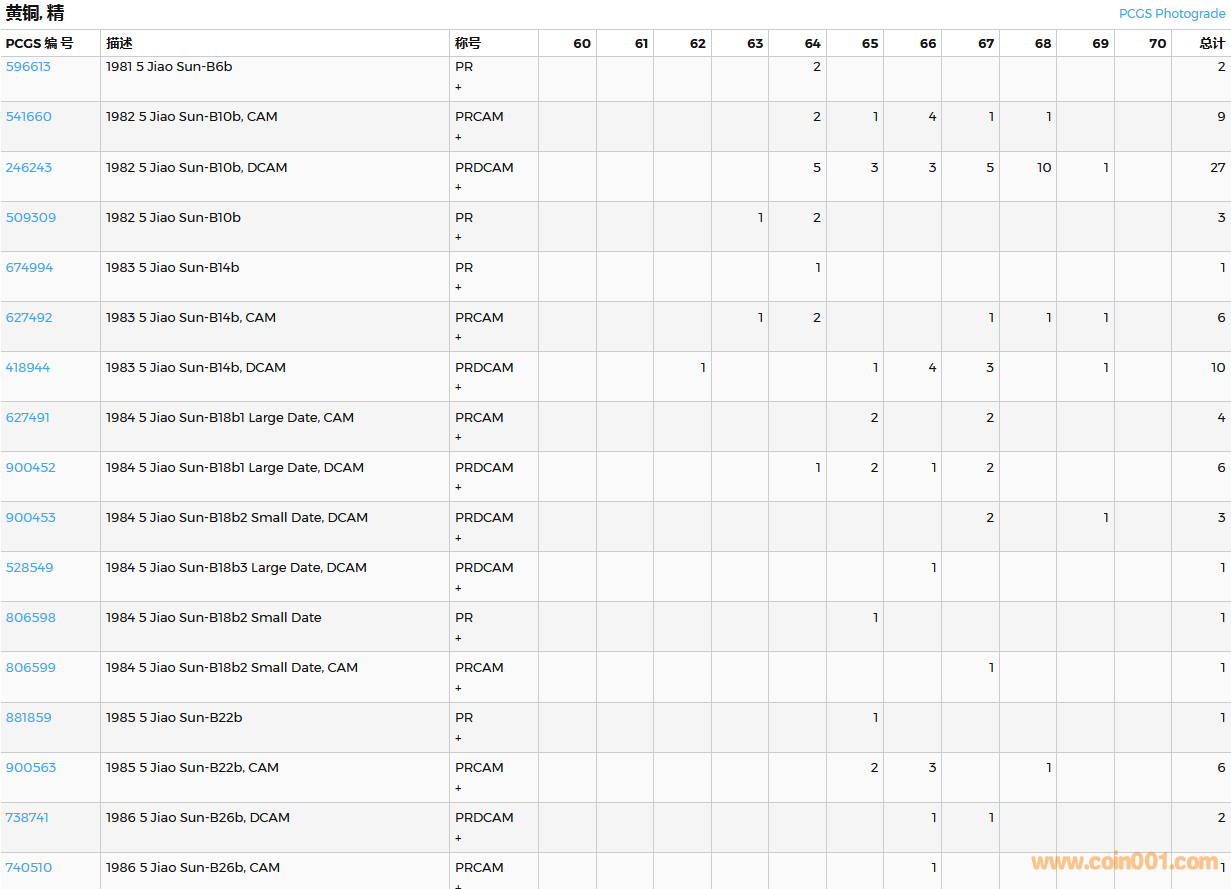The height and width of the screenshot is (889, 1231).
Task: Click the 称号 column header
Action: pyautogui.click(x=468, y=44)
